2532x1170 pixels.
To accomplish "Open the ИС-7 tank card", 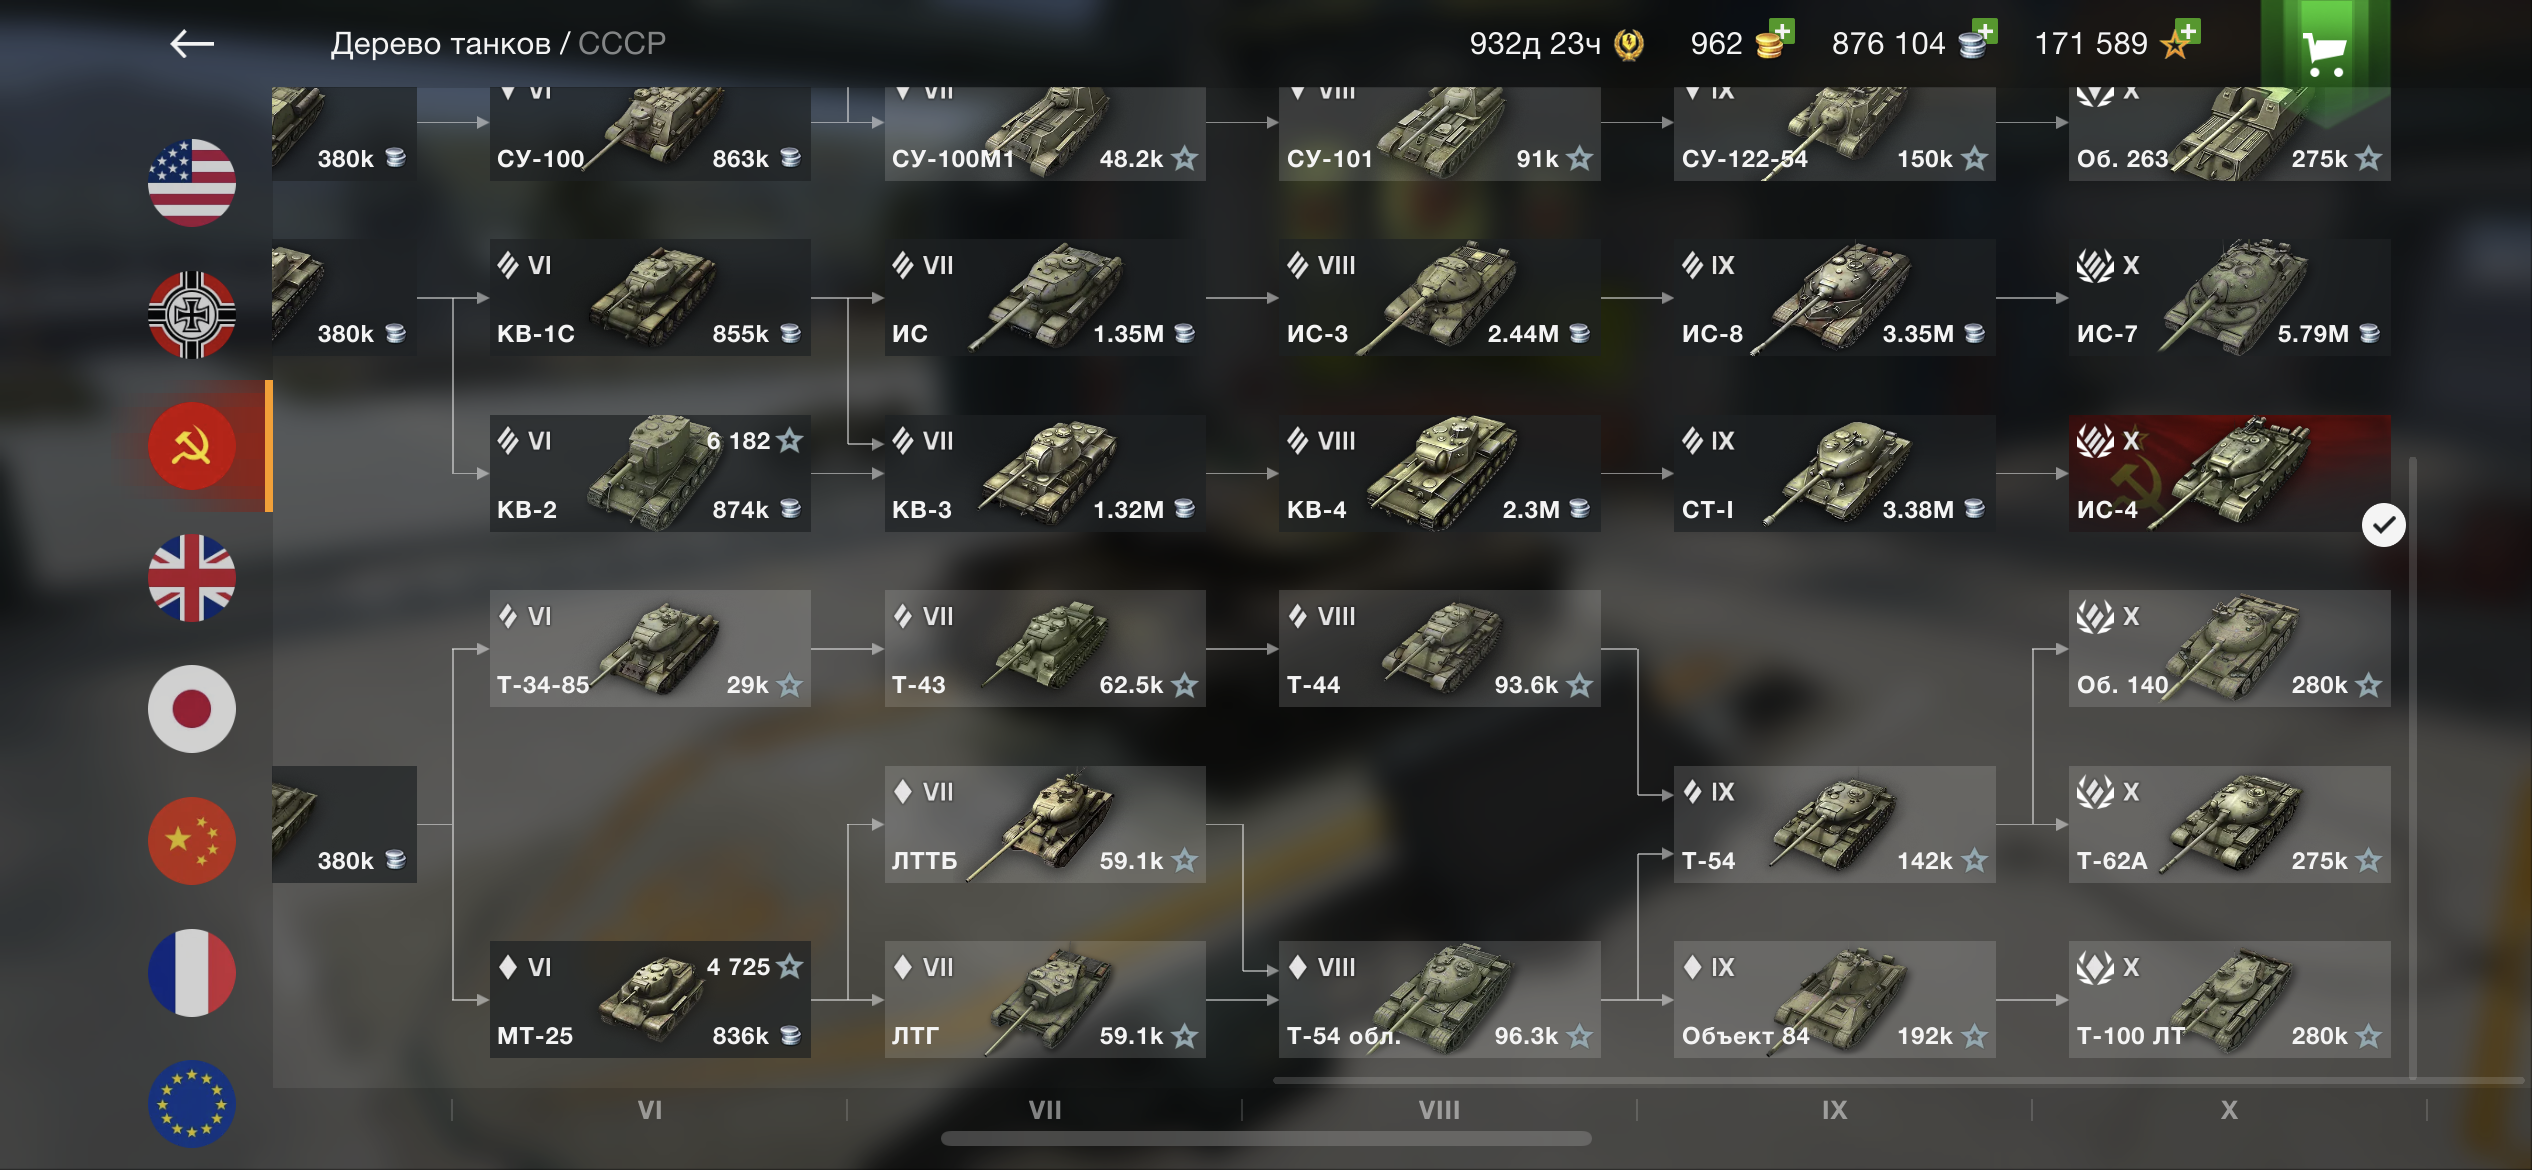I will pos(2230,297).
